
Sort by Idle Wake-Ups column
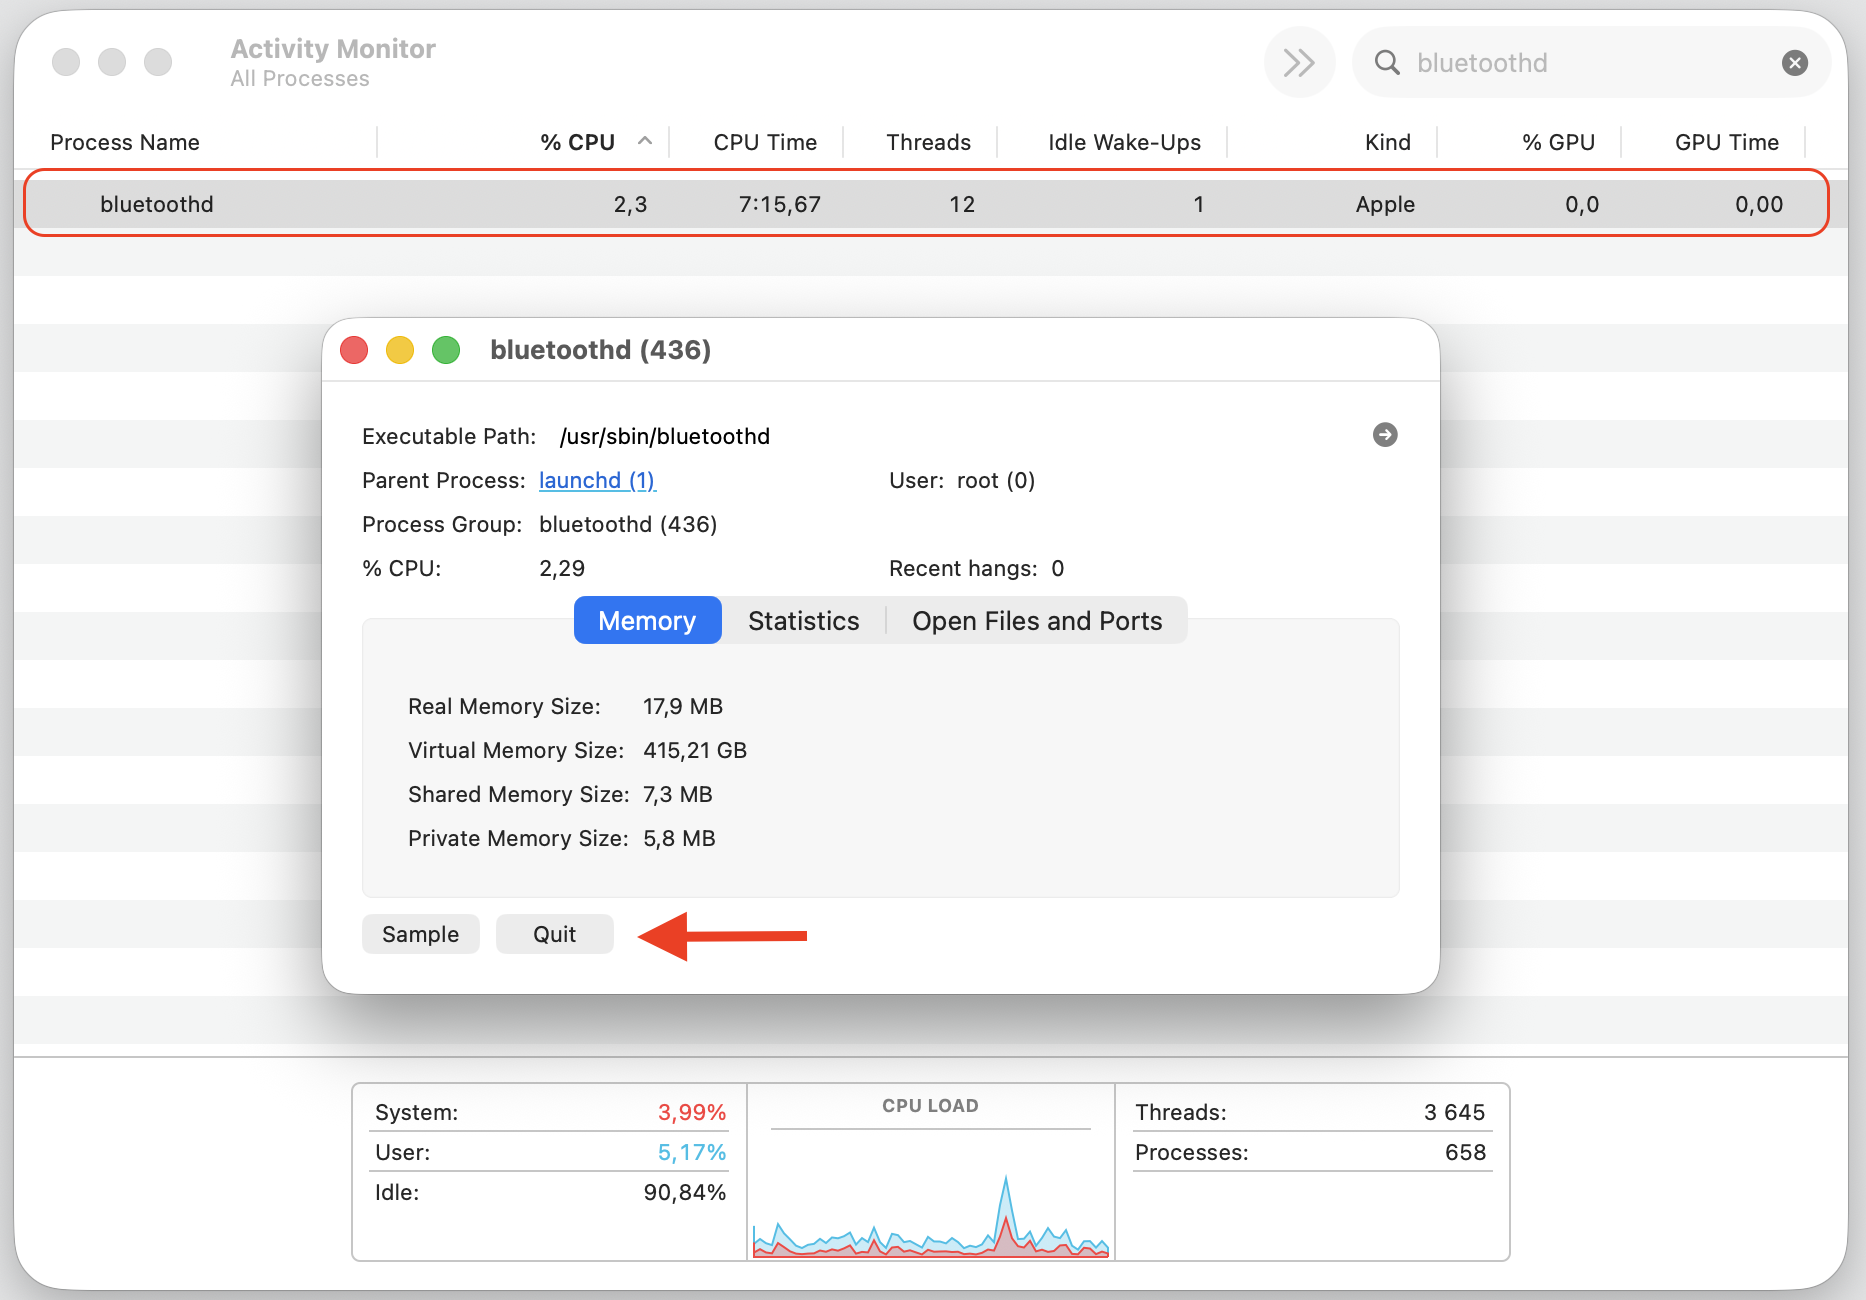[1124, 142]
